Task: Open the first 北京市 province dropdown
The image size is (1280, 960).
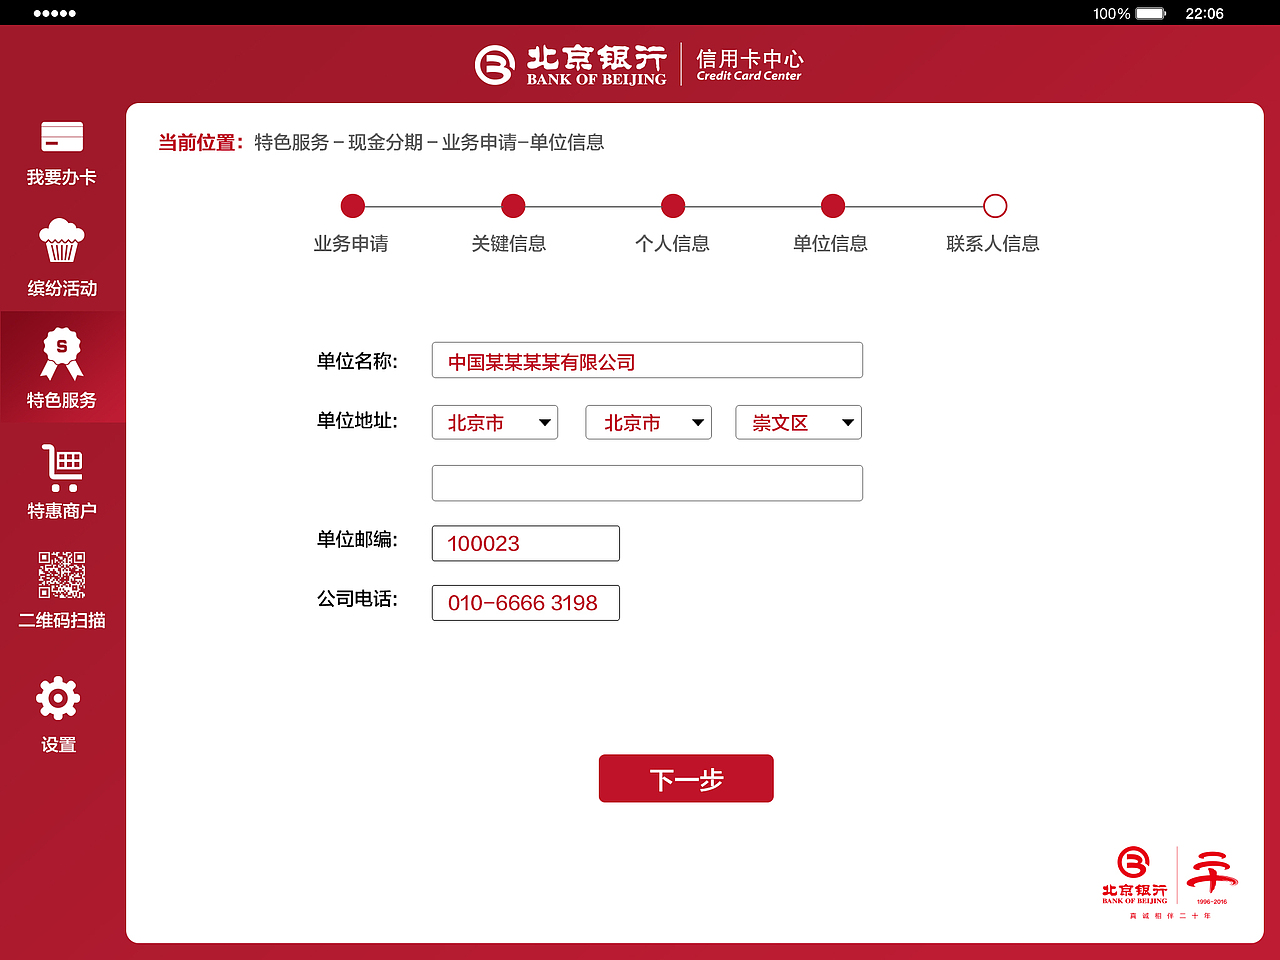Action: (x=494, y=422)
